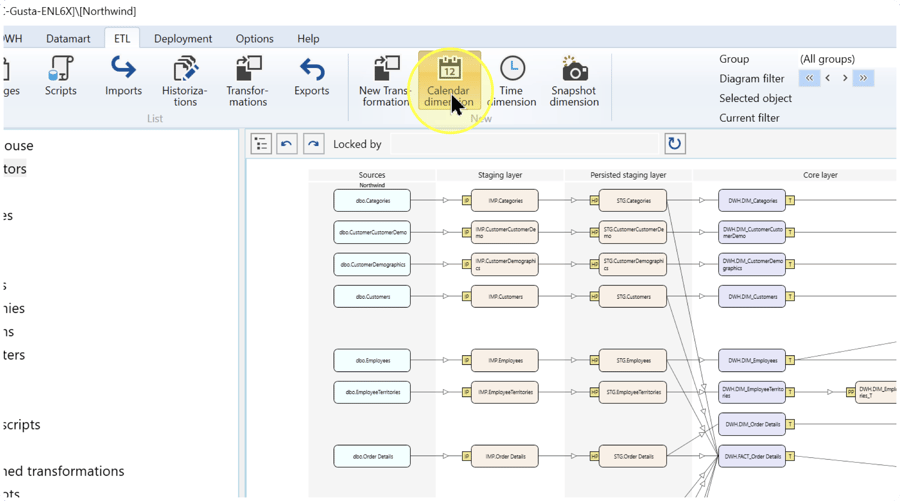Click the Staging layer column header

[500, 175]
